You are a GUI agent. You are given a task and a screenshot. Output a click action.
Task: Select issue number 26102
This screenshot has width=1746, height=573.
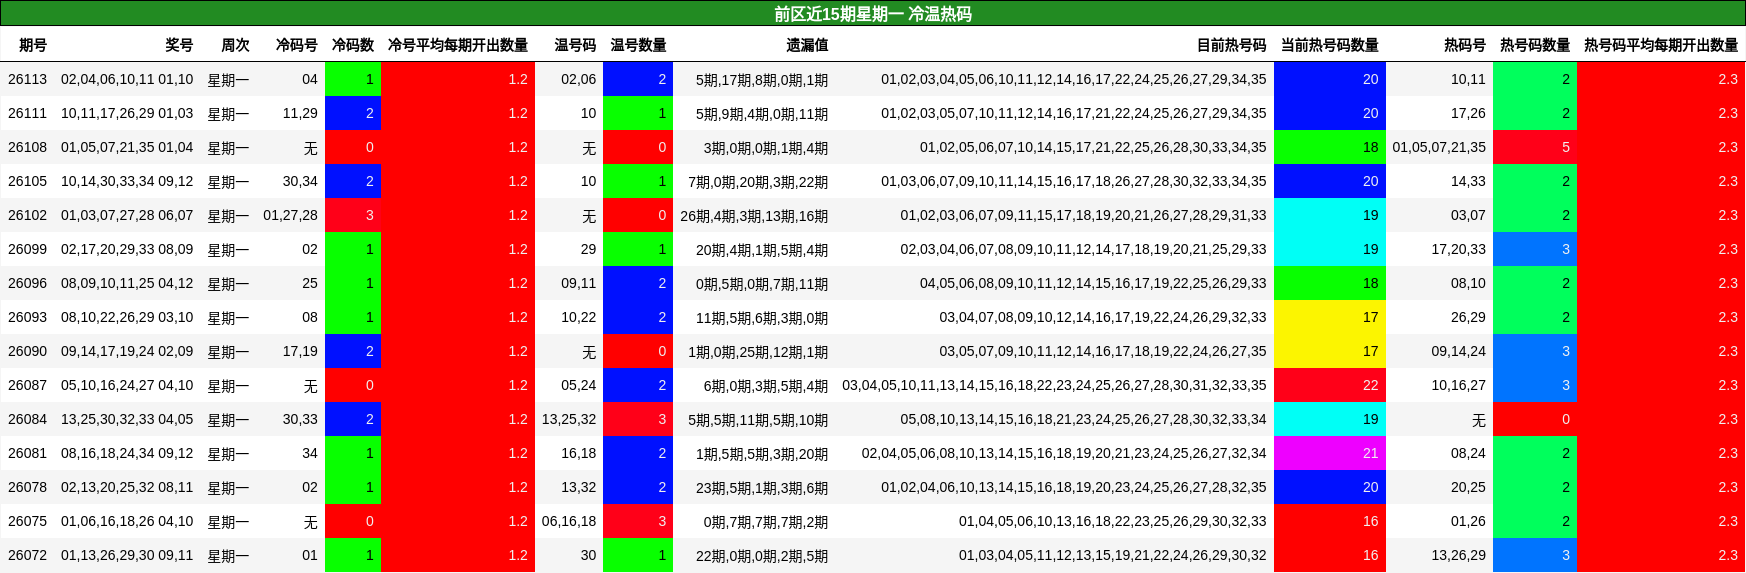pos(27,215)
